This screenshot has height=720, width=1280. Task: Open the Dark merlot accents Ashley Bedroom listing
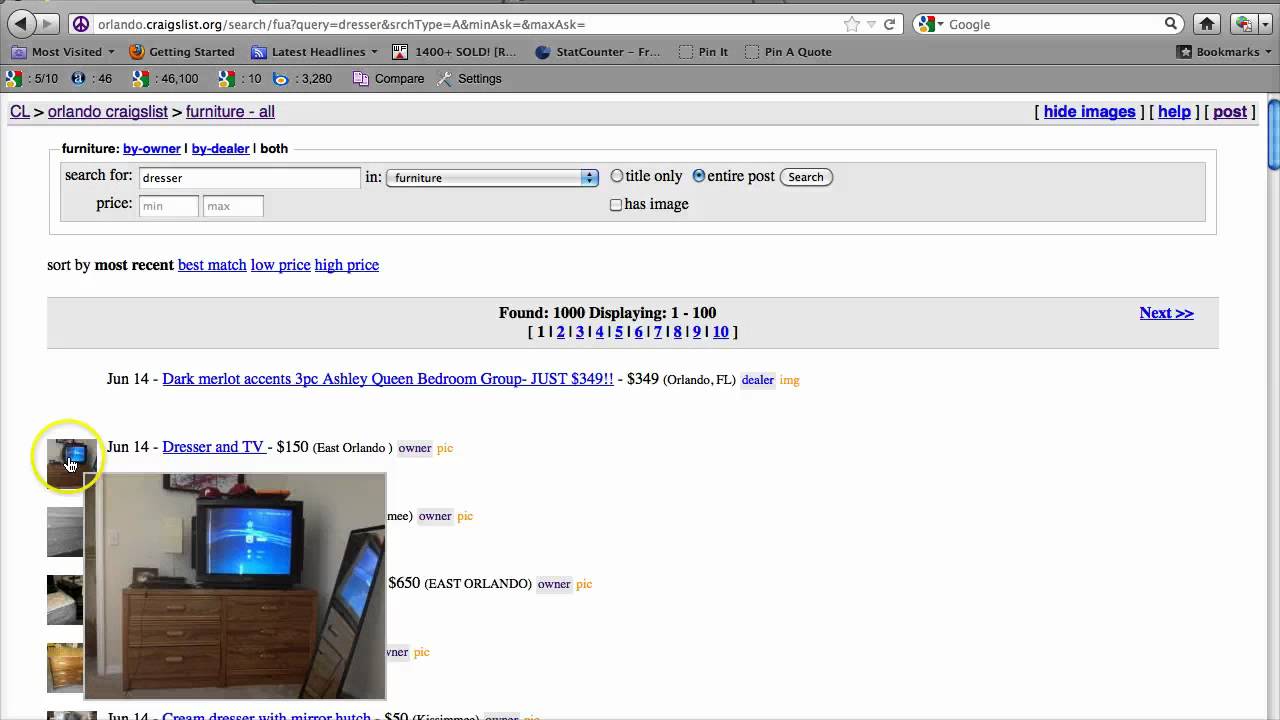pos(388,379)
